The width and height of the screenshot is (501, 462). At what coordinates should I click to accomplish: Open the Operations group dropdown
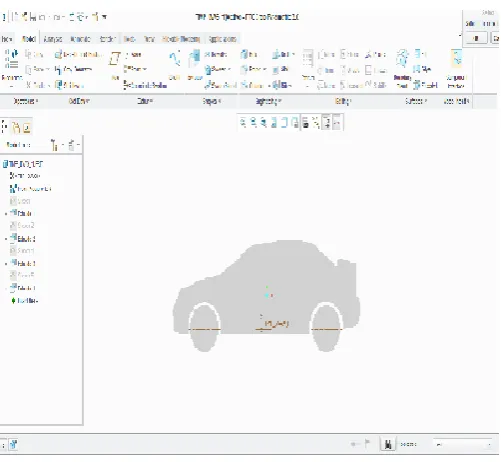(x=26, y=101)
